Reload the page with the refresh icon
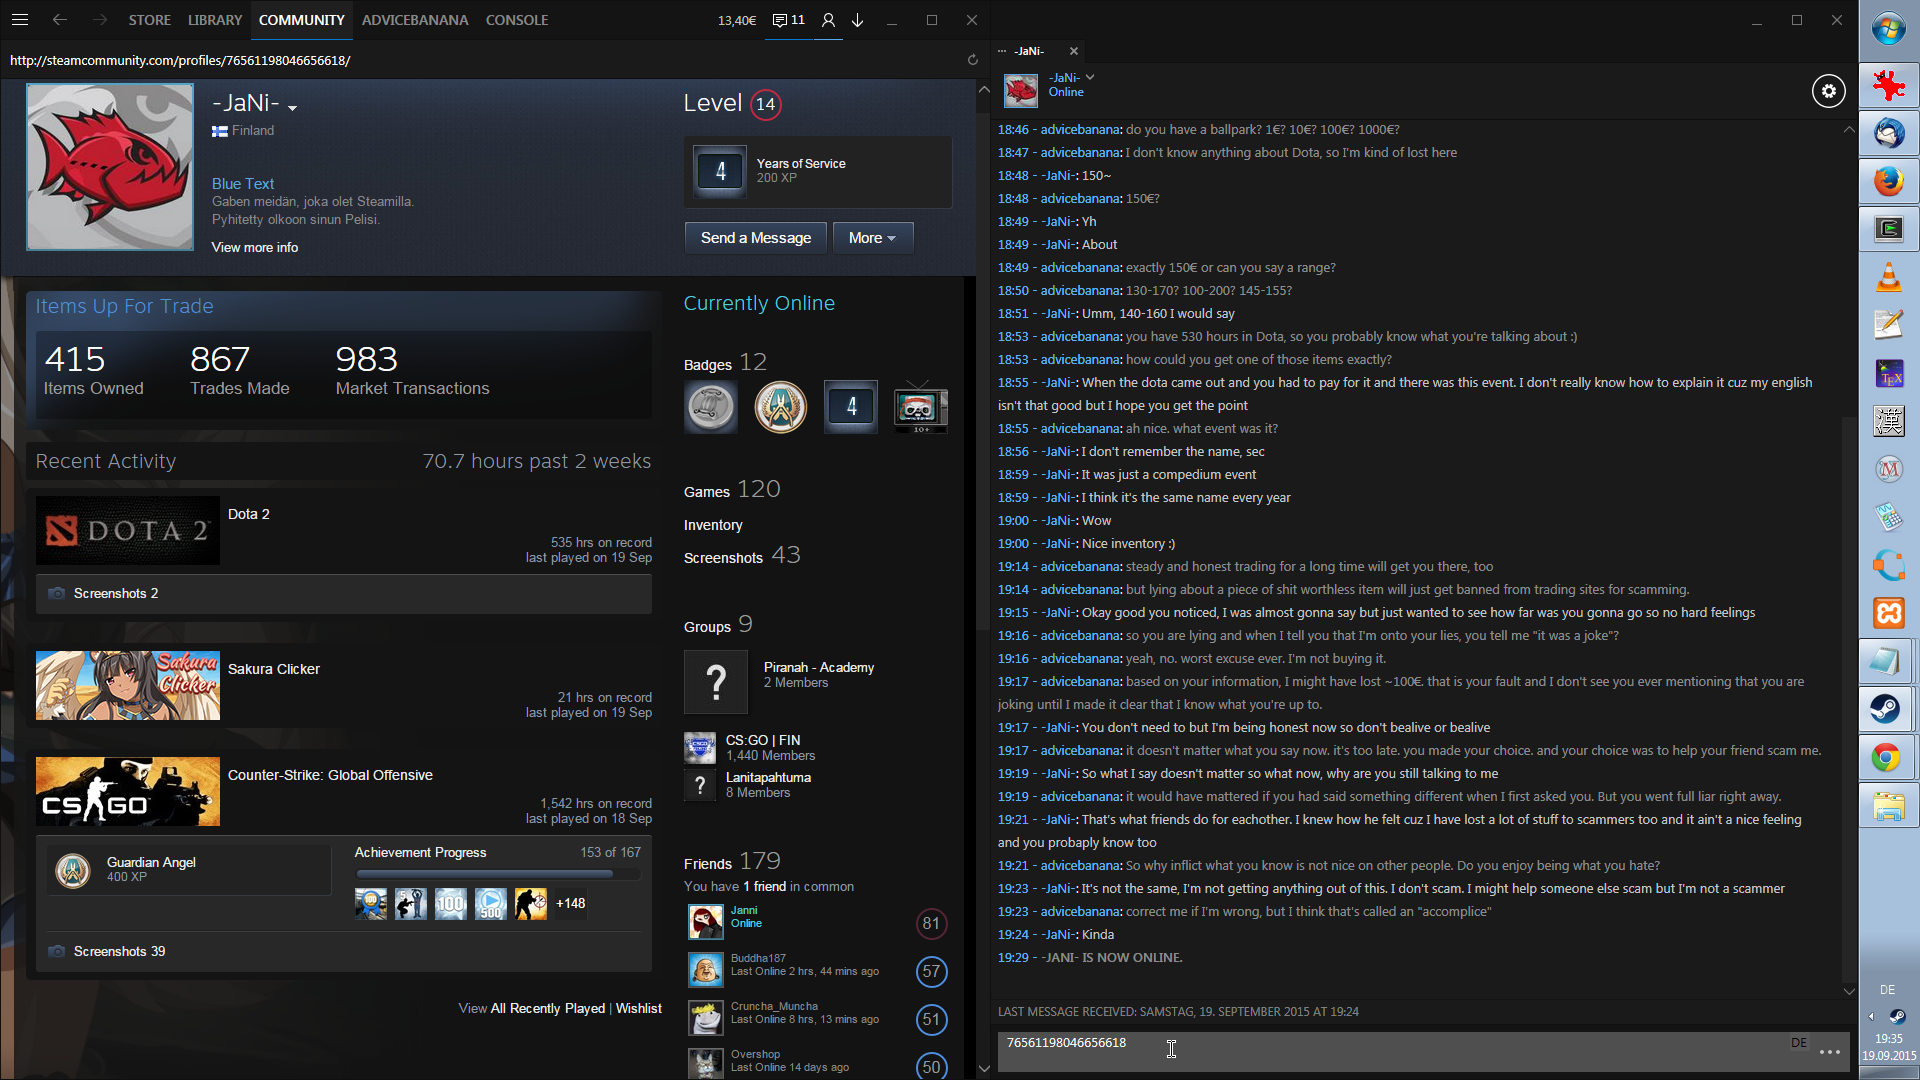The width and height of the screenshot is (1920, 1080). pos(972,60)
